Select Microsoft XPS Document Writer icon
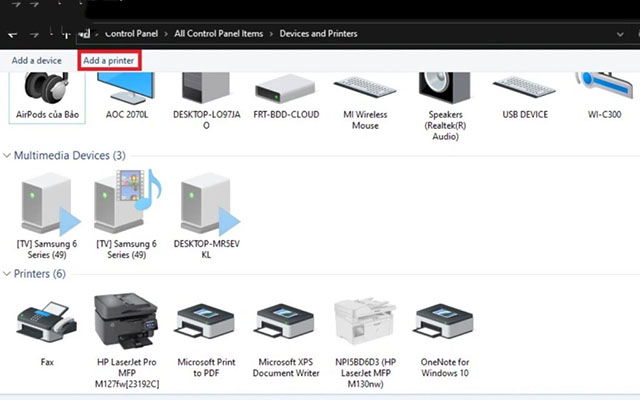This screenshot has height=400, width=640. coord(285,322)
